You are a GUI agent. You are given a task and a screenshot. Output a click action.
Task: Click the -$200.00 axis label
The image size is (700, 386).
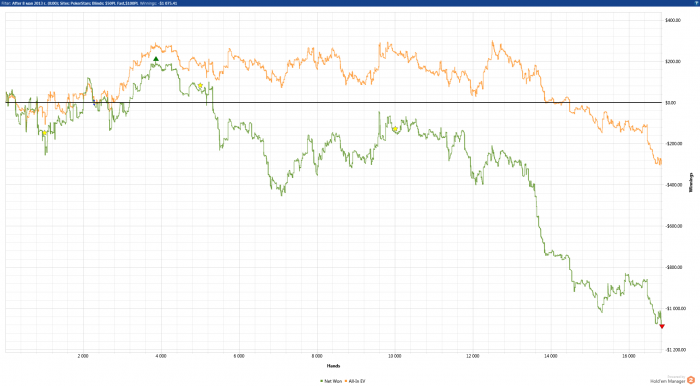pyautogui.click(x=673, y=144)
